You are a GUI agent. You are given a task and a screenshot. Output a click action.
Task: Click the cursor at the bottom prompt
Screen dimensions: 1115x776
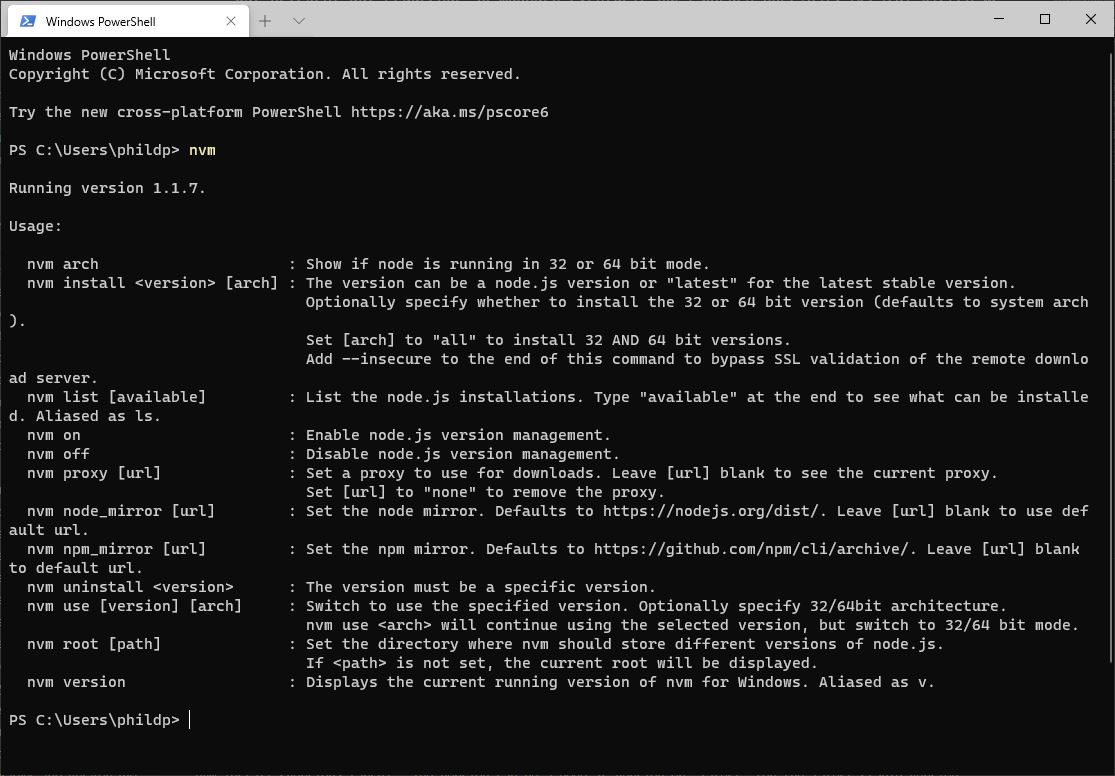click(190, 720)
